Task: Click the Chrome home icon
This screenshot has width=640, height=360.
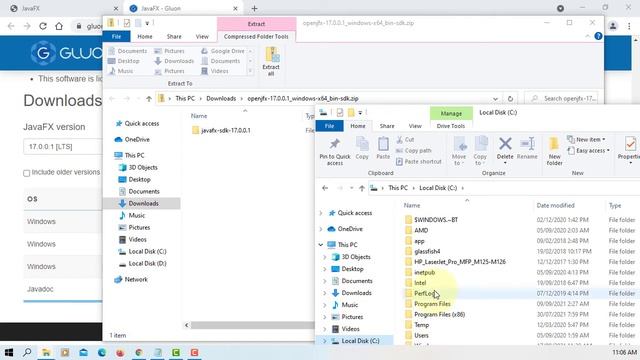Action: pyautogui.click(x=59, y=26)
